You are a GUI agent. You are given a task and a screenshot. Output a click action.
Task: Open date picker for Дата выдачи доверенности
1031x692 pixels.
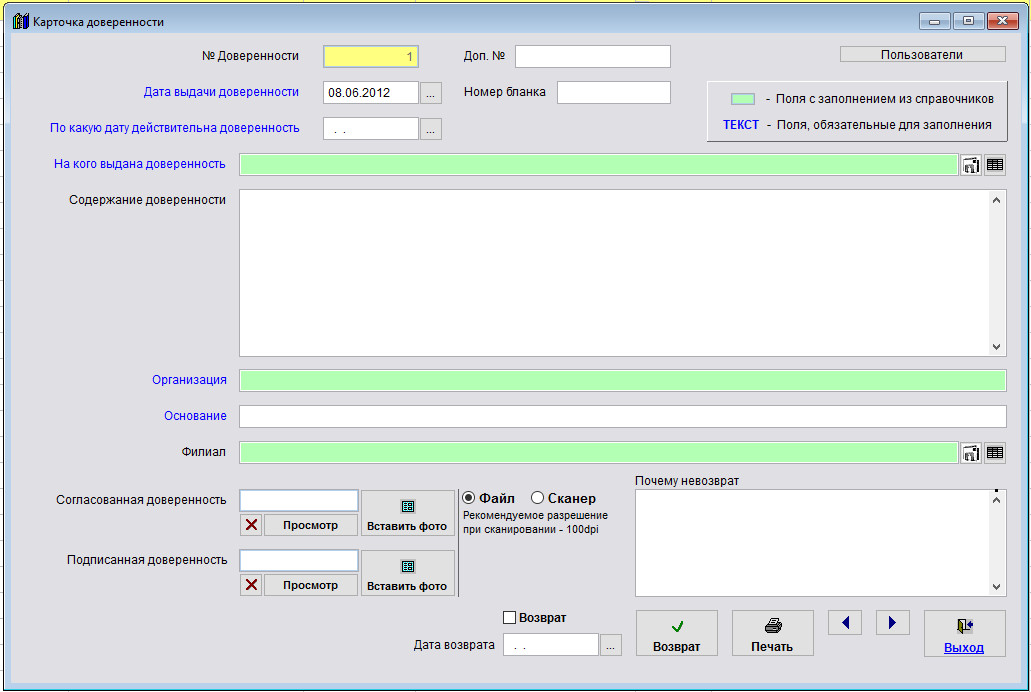(431, 93)
